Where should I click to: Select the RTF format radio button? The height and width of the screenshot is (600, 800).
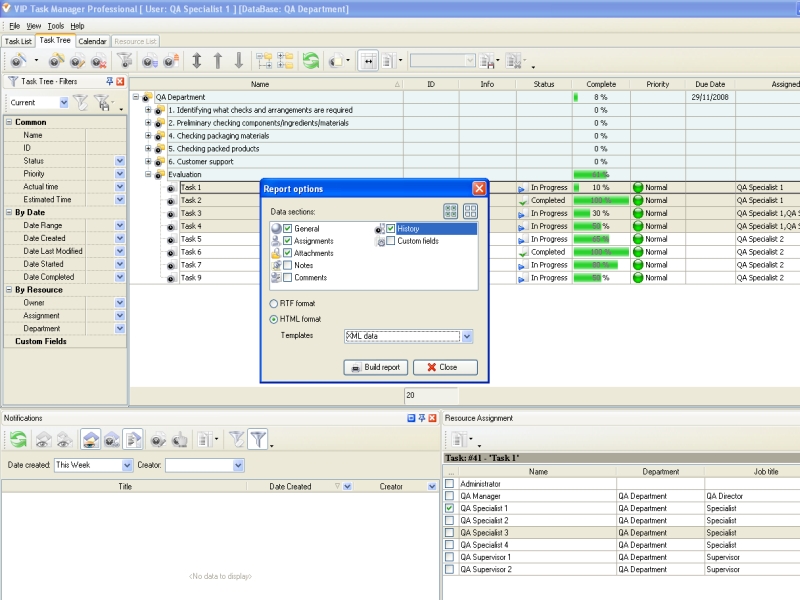point(274,304)
